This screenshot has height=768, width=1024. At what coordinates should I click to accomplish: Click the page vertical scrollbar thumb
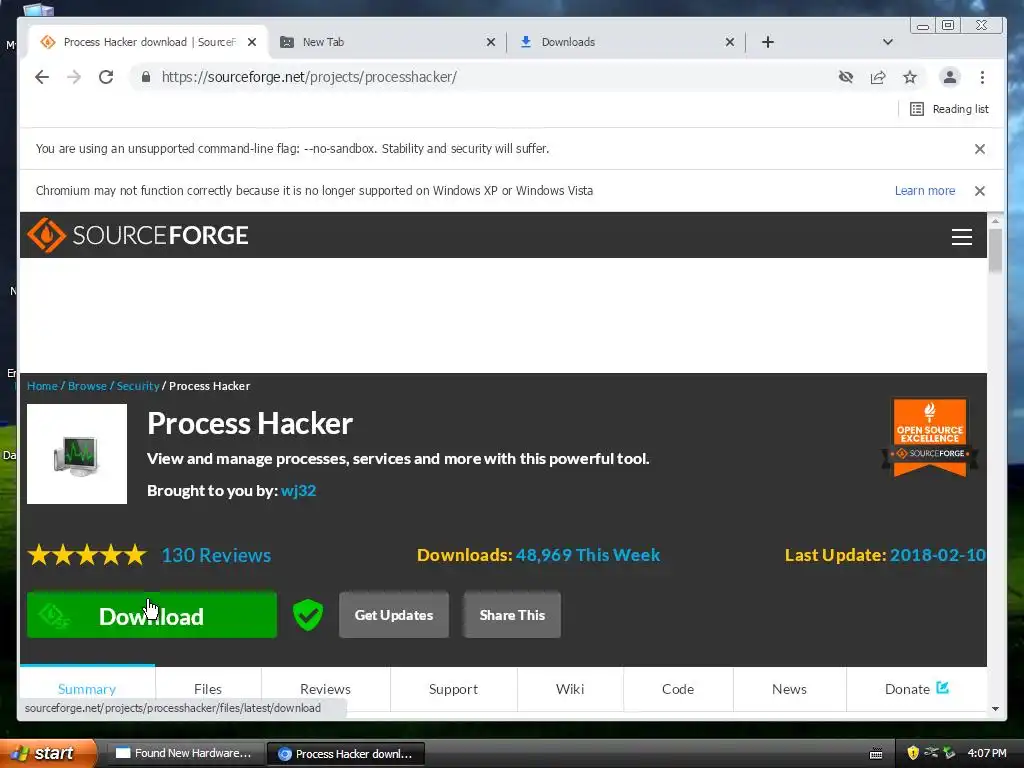pos(995,250)
